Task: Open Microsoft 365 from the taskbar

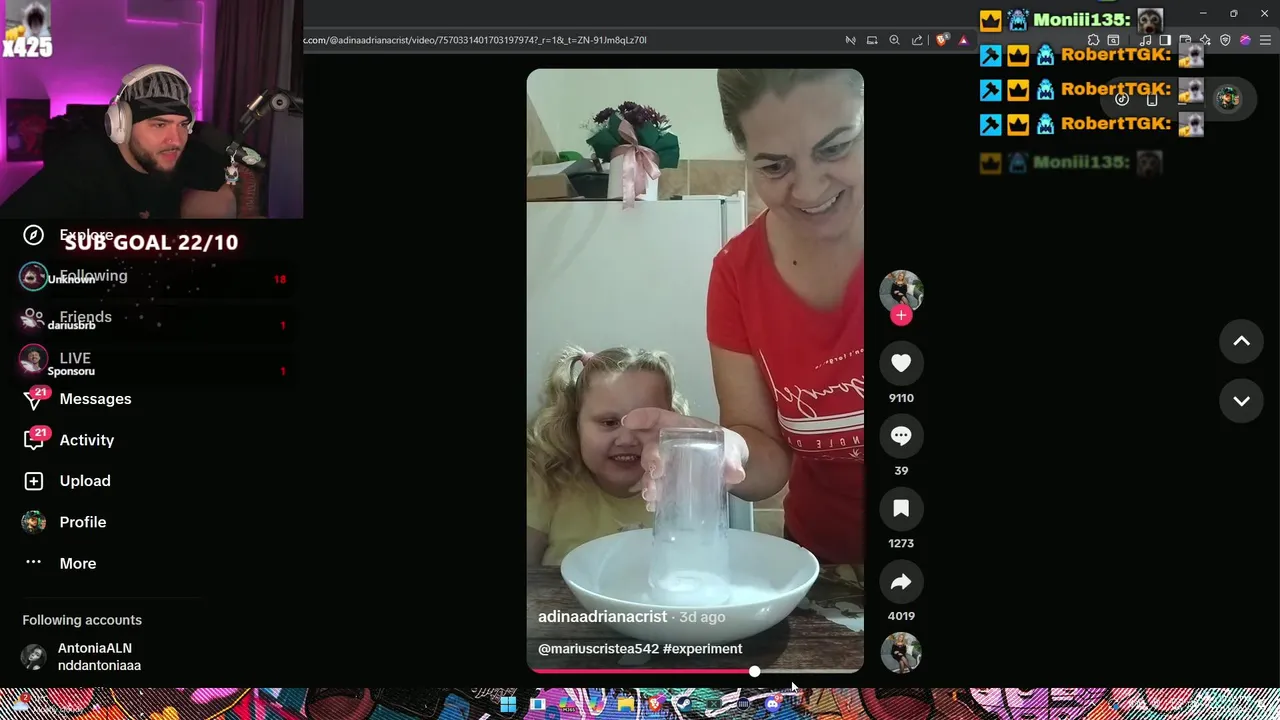Action: (x=567, y=705)
